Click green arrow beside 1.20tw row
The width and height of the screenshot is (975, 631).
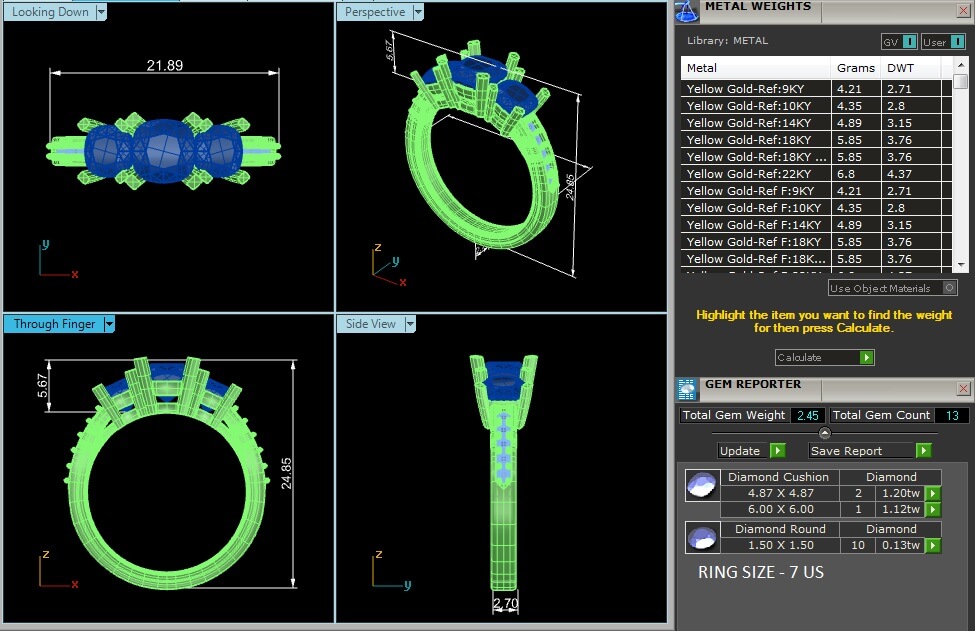[x=932, y=493]
